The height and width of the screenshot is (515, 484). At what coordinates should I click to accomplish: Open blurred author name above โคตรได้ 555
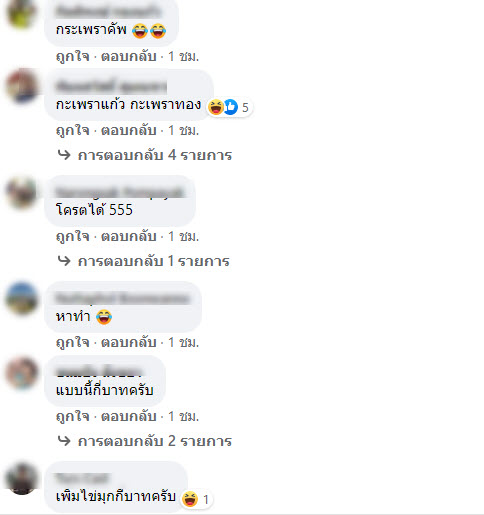click(120, 192)
